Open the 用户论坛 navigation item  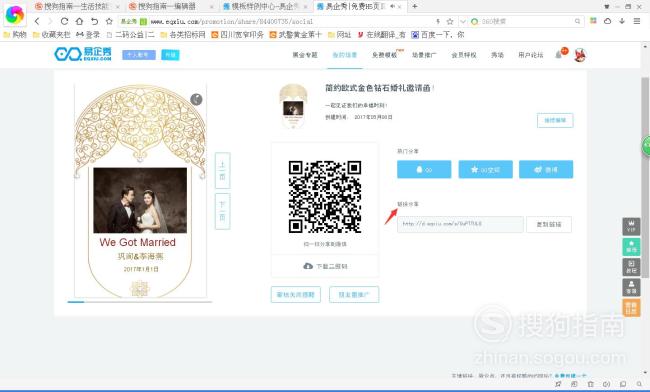click(x=531, y=55)
